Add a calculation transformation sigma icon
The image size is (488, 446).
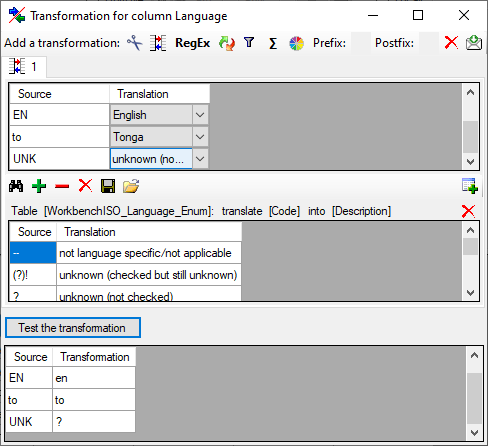click(x=273, y=43)
